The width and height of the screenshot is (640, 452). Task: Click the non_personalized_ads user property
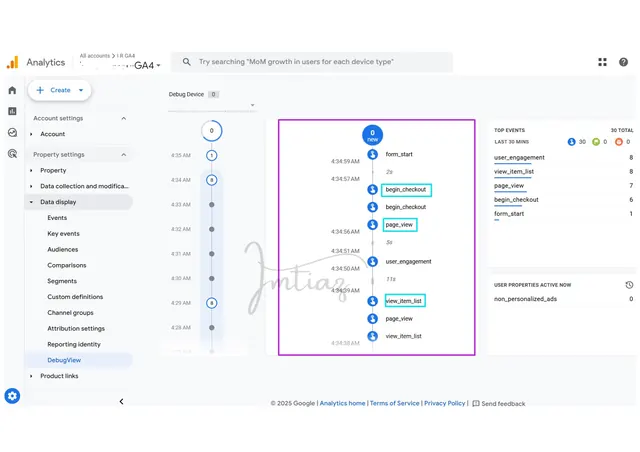[x=525, y=299]
